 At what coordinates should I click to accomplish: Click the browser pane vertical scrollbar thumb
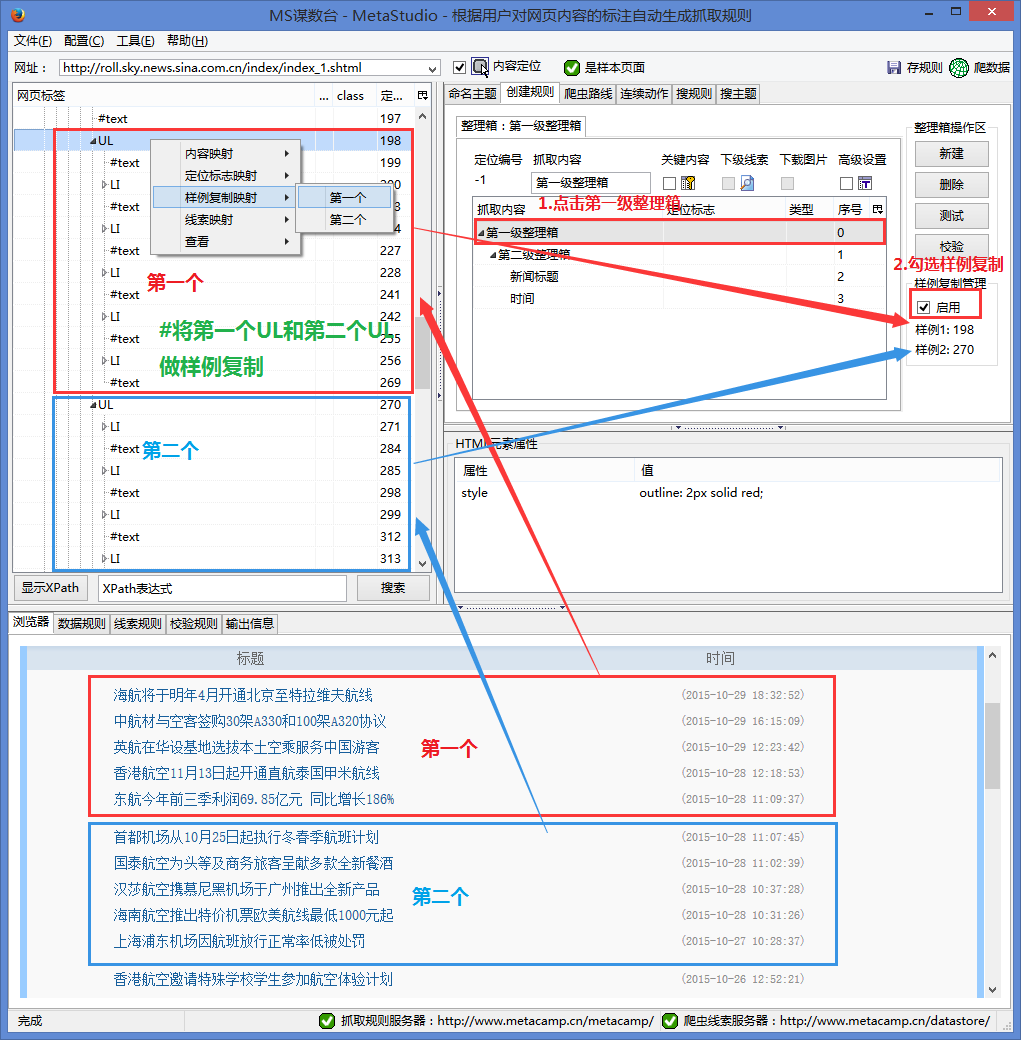(992, 746)
